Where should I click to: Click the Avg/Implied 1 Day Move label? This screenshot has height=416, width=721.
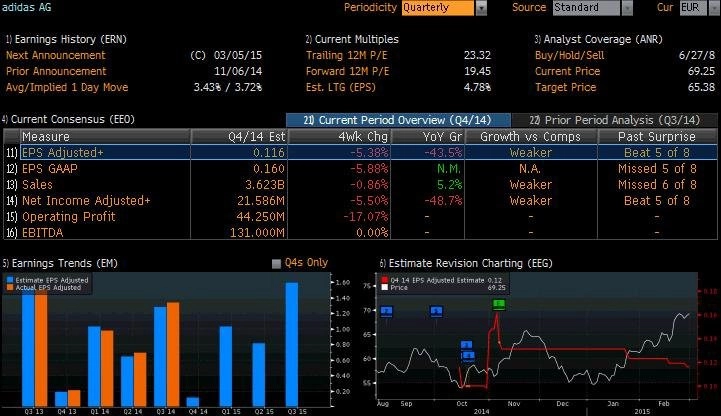click(67, 87)
